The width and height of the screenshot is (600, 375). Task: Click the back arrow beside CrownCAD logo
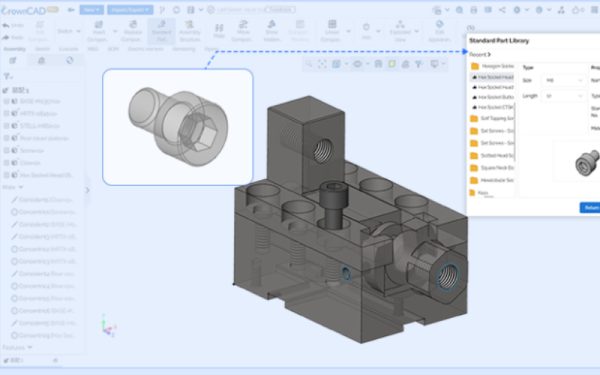coord(71,10)
